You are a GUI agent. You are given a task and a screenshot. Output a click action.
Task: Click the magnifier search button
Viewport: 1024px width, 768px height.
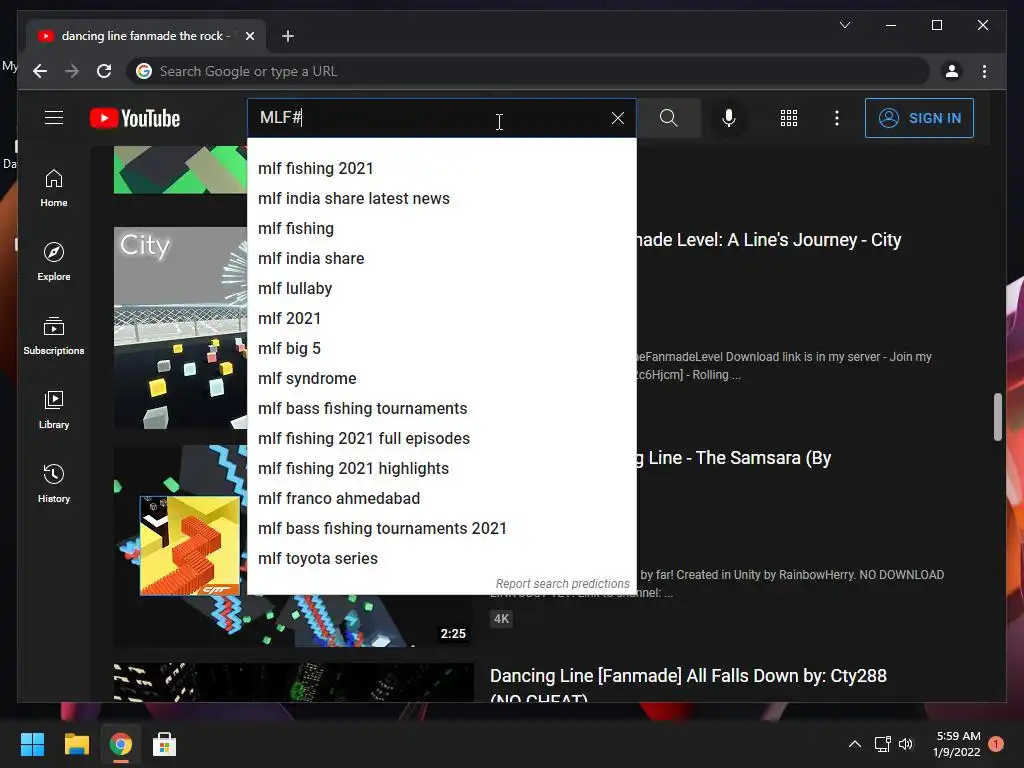tap(668, 118)
